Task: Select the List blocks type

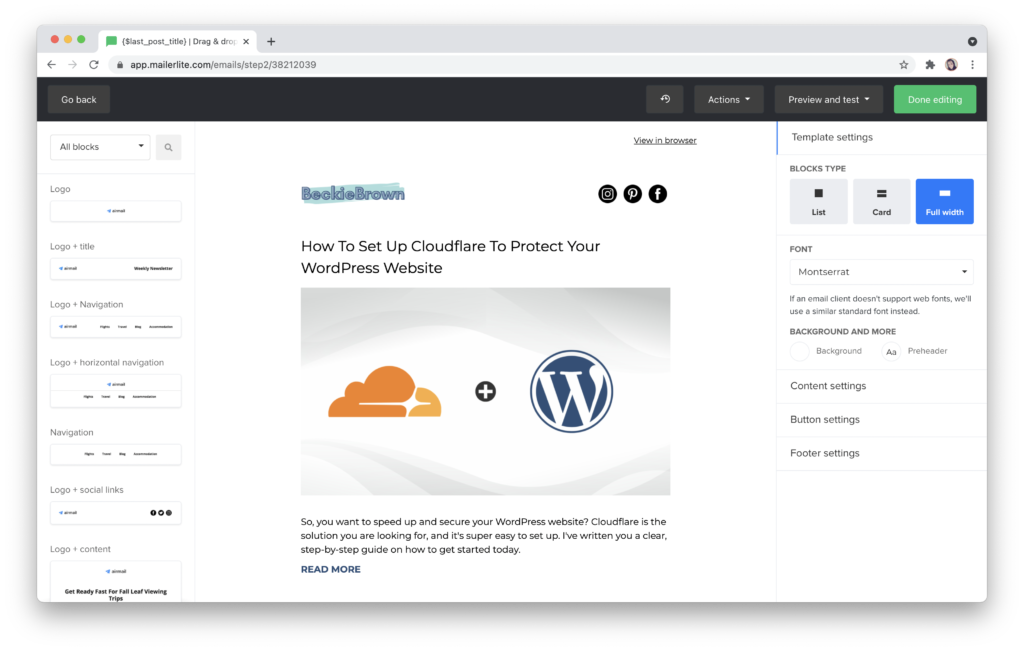Action: [x=818, y=201]
